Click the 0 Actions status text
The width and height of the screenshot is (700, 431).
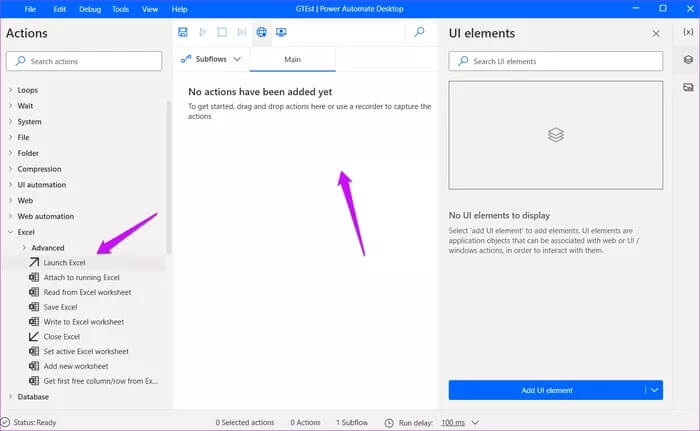pyautogui.click(x=305, y=423)
